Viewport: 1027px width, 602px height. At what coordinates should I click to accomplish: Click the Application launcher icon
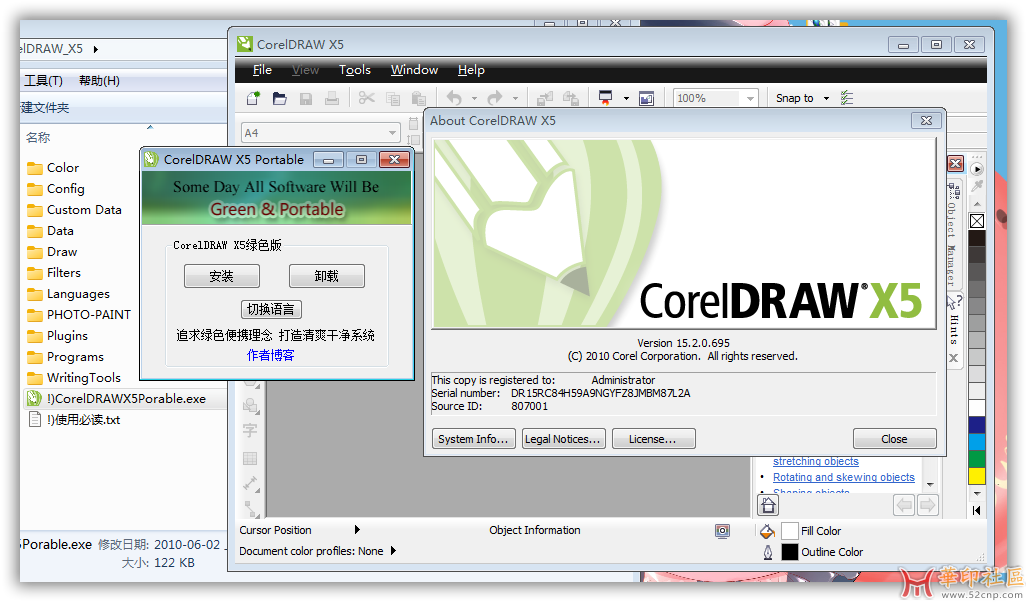pos(605,98)
